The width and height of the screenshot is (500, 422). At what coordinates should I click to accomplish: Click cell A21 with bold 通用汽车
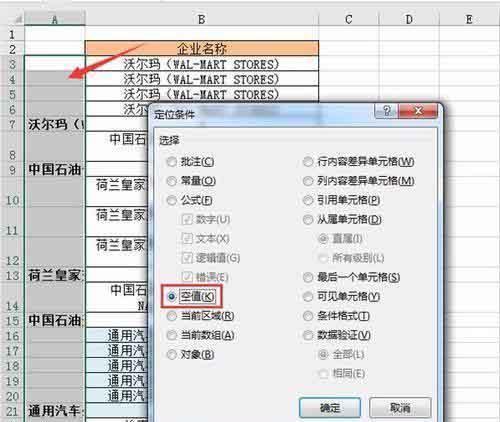pyautogui.click(x=55, y=411)
